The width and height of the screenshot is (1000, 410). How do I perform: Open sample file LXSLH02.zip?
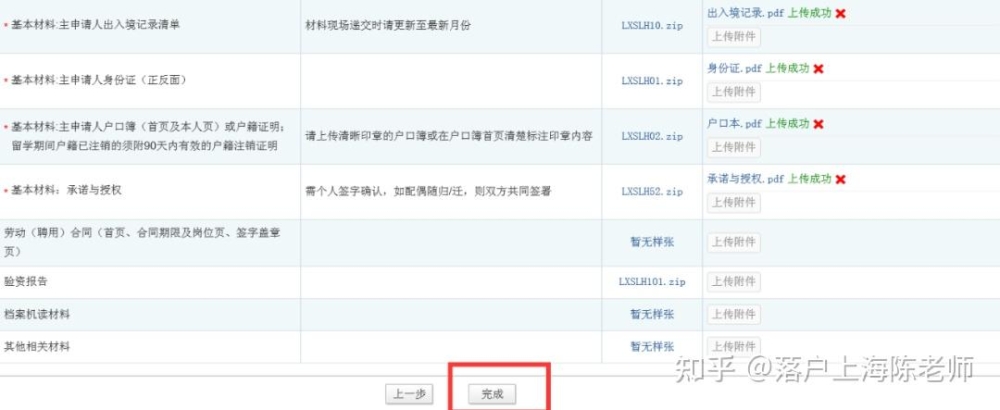click(652, 136)
